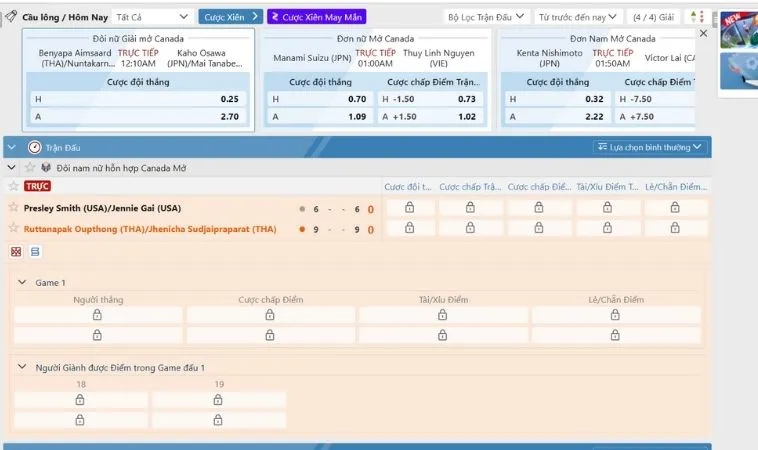Screen dimensions: 758x450
Task: Open the Cược Xiên May Mắn tab
Action: [316, 17]
